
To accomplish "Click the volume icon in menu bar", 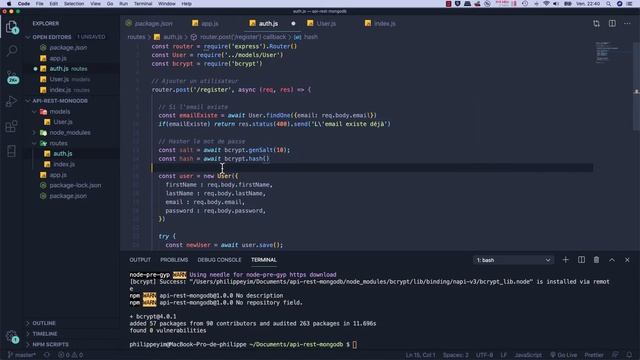I will pyautogui.click(x=556, y=4).
